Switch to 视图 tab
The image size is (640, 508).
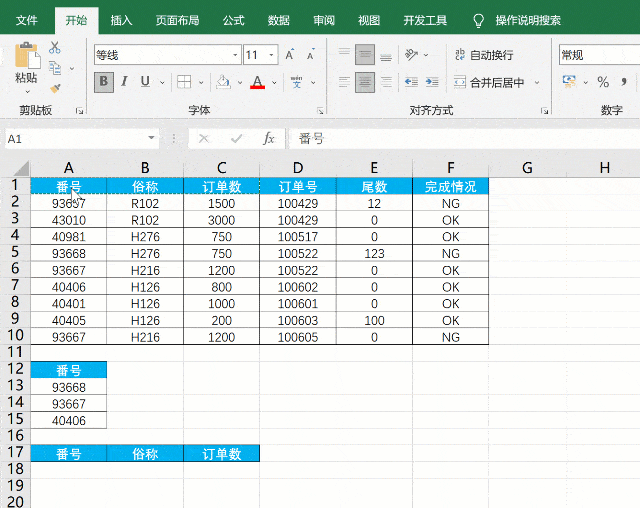(x=369, y=20)
